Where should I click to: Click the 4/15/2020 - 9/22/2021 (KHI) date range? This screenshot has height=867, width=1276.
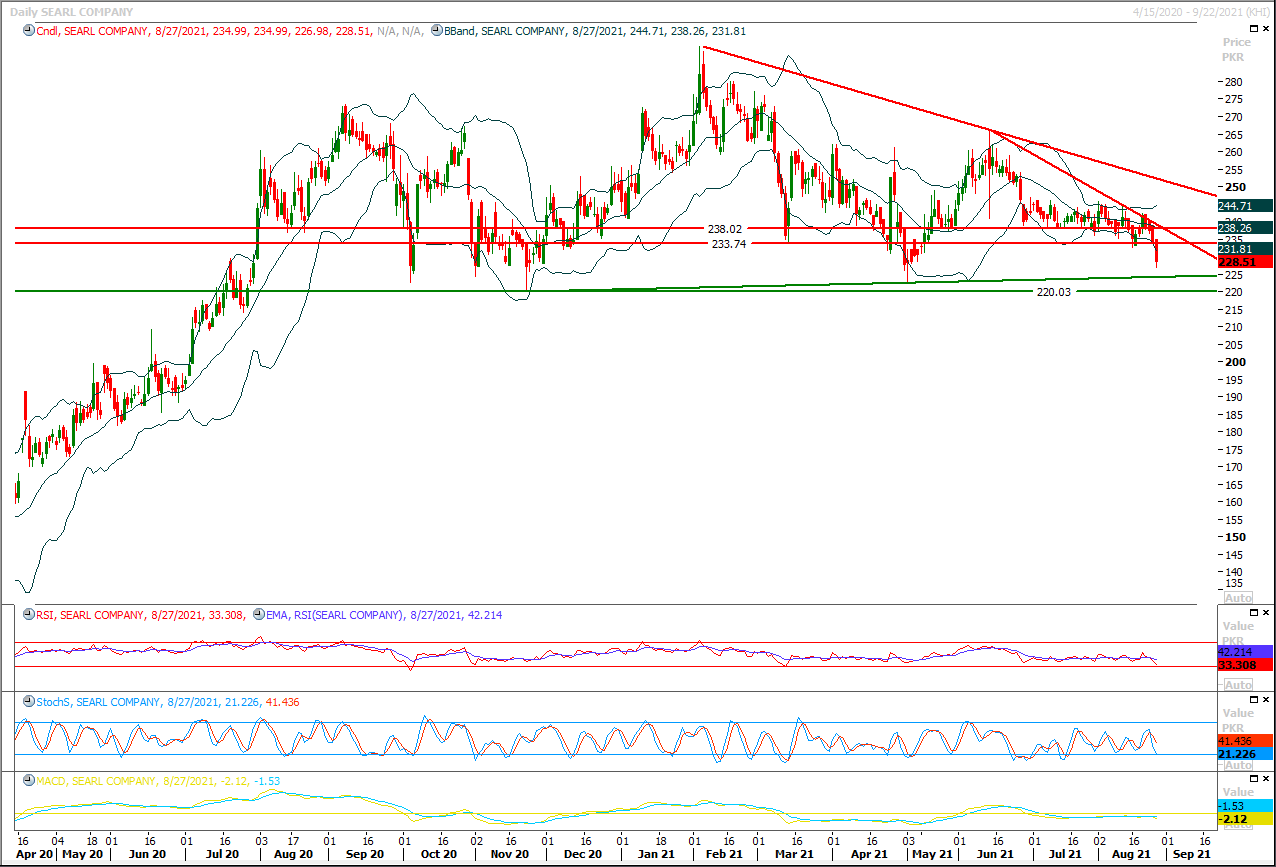(1199, 10)
